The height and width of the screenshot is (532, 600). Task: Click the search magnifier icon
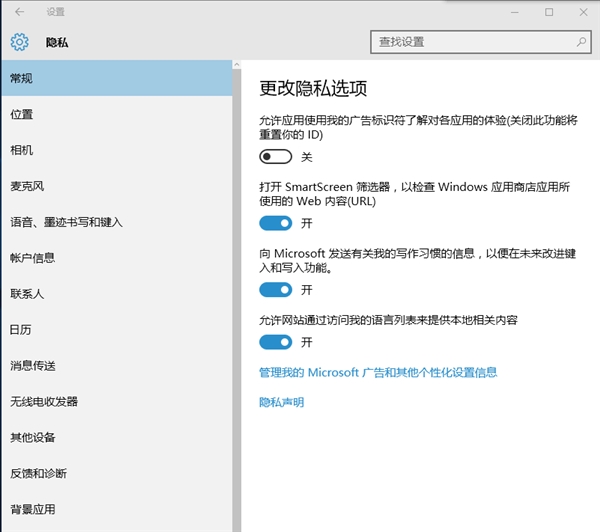coord(580,42)
